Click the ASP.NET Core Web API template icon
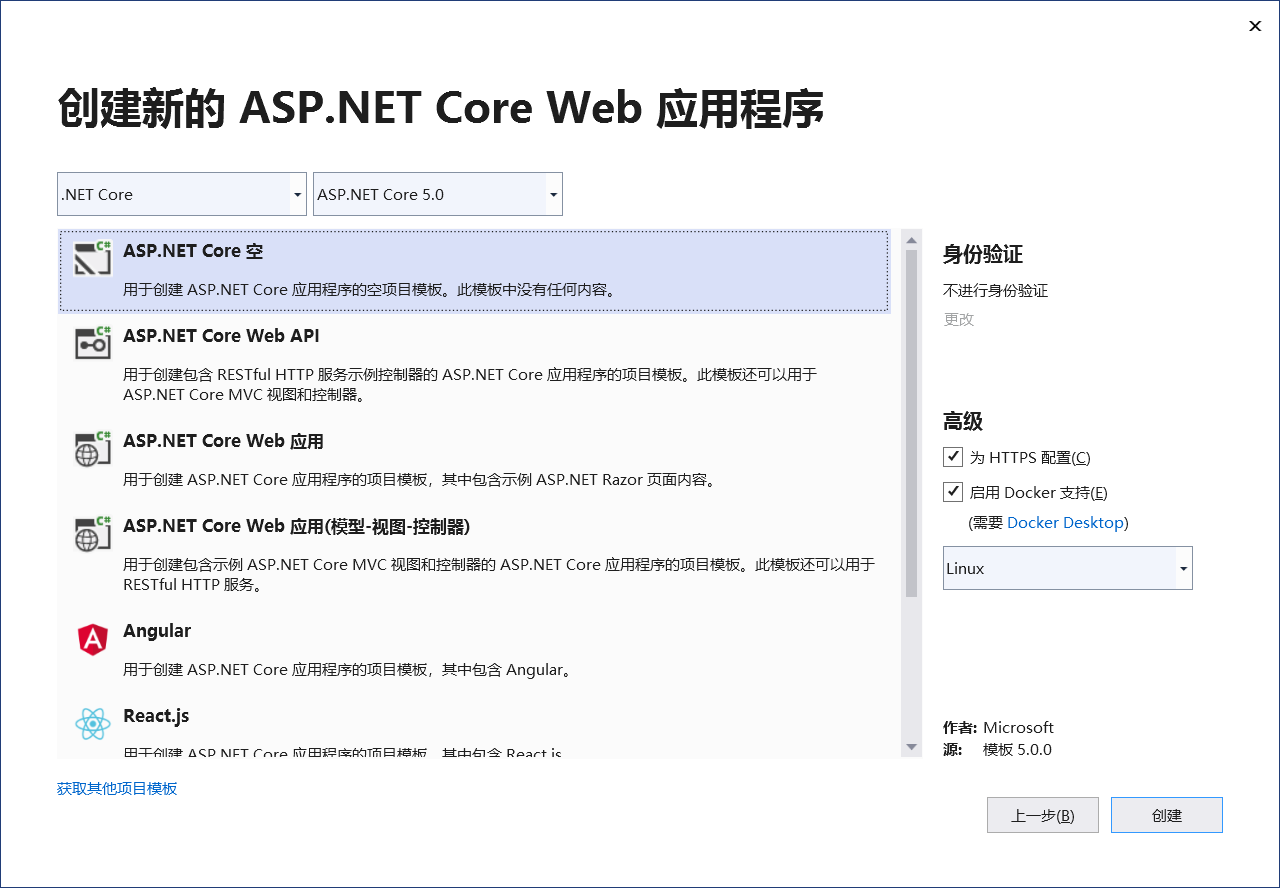 point(93,343)
